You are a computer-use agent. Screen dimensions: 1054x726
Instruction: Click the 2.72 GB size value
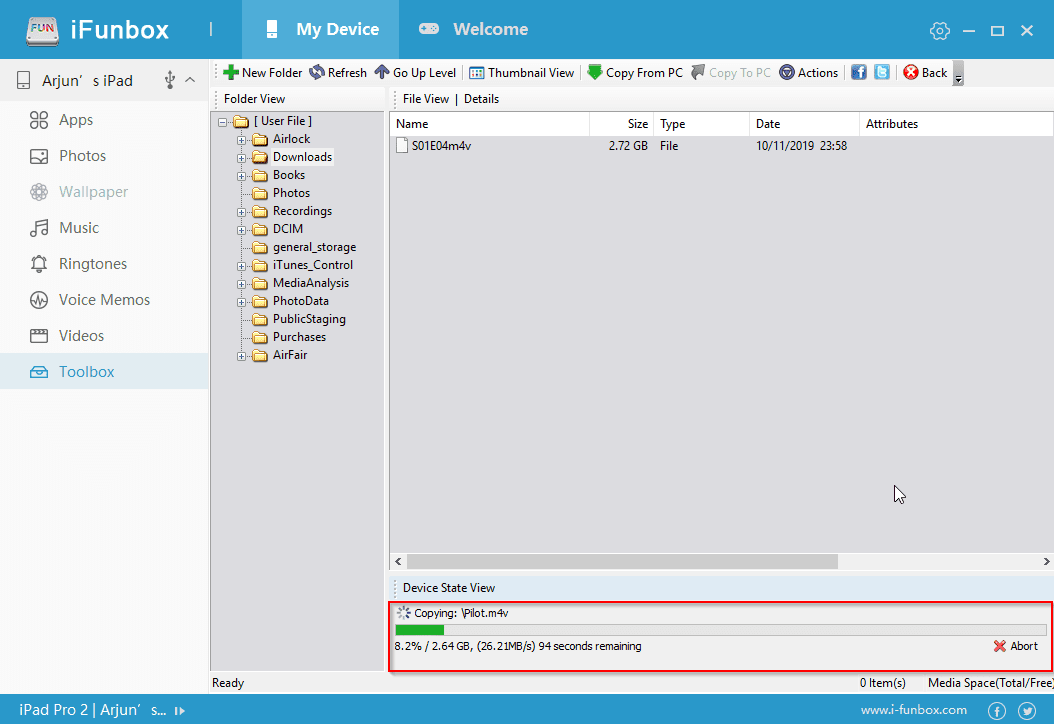[x=628, y=146]
